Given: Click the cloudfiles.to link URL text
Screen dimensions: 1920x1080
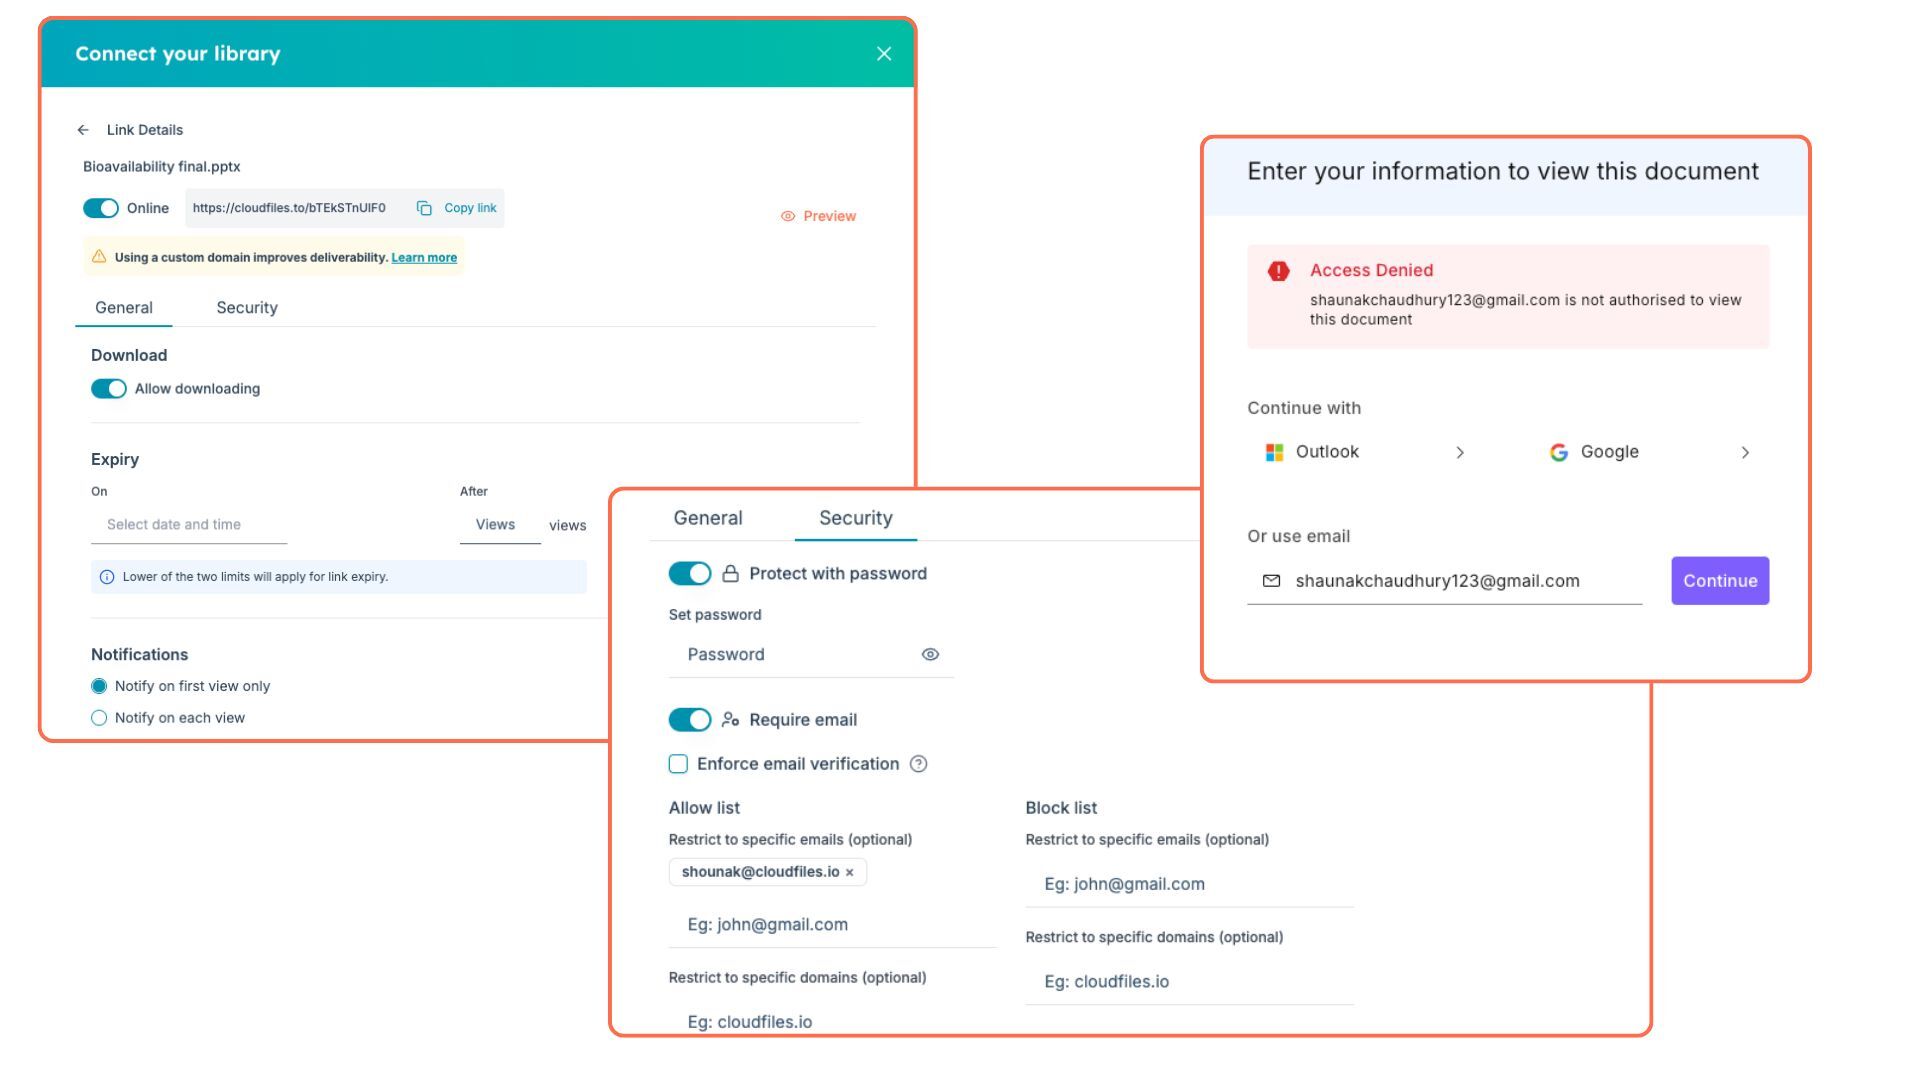Looking at the screenshot, I should point(289,208).
